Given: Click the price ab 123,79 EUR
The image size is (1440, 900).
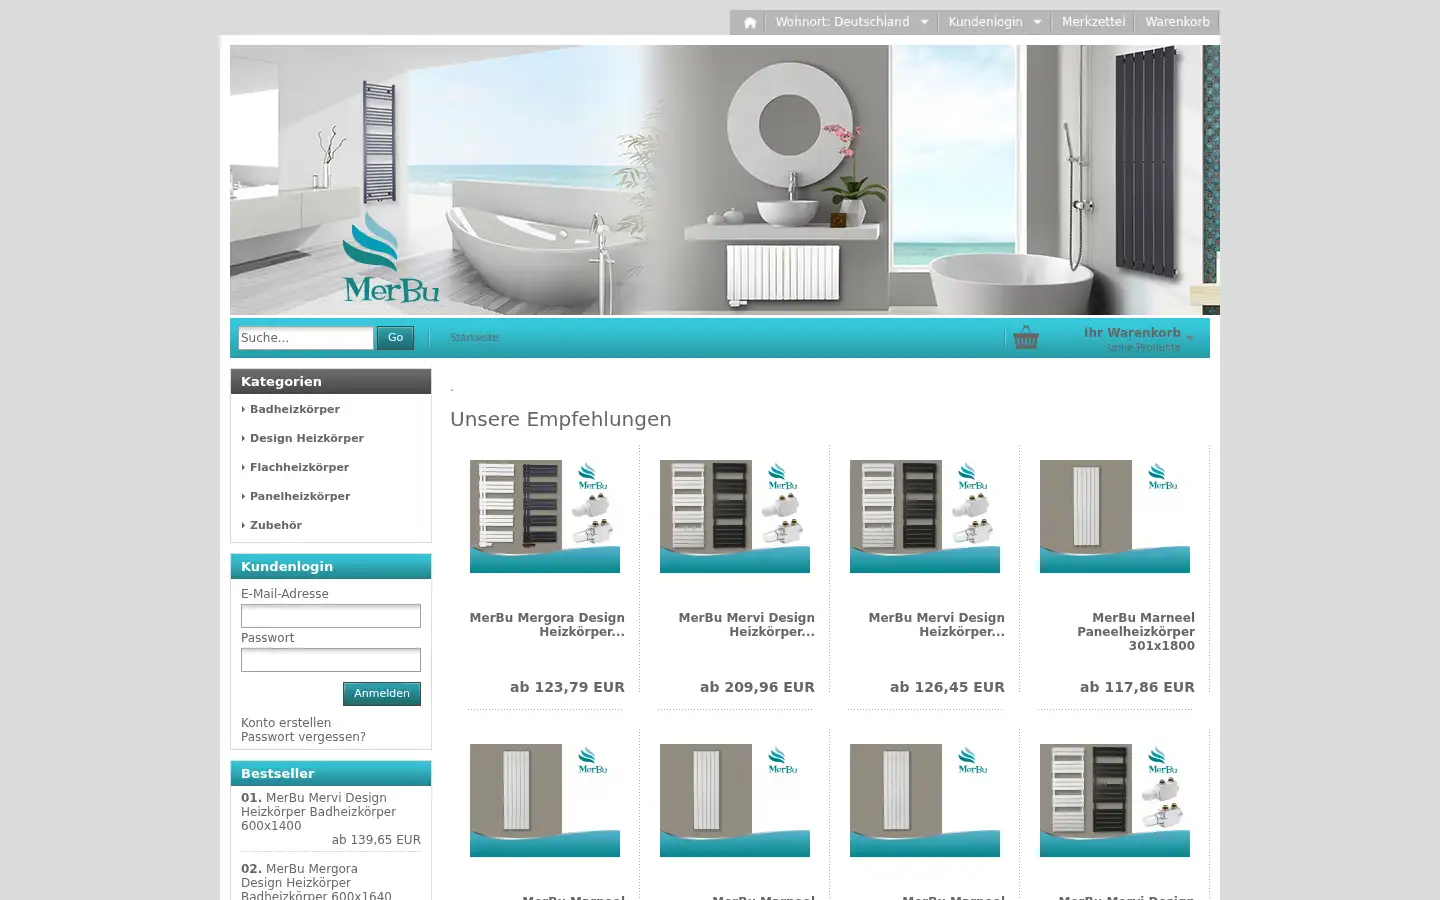Looking at the screenshot, I should (x=567, y=687).
